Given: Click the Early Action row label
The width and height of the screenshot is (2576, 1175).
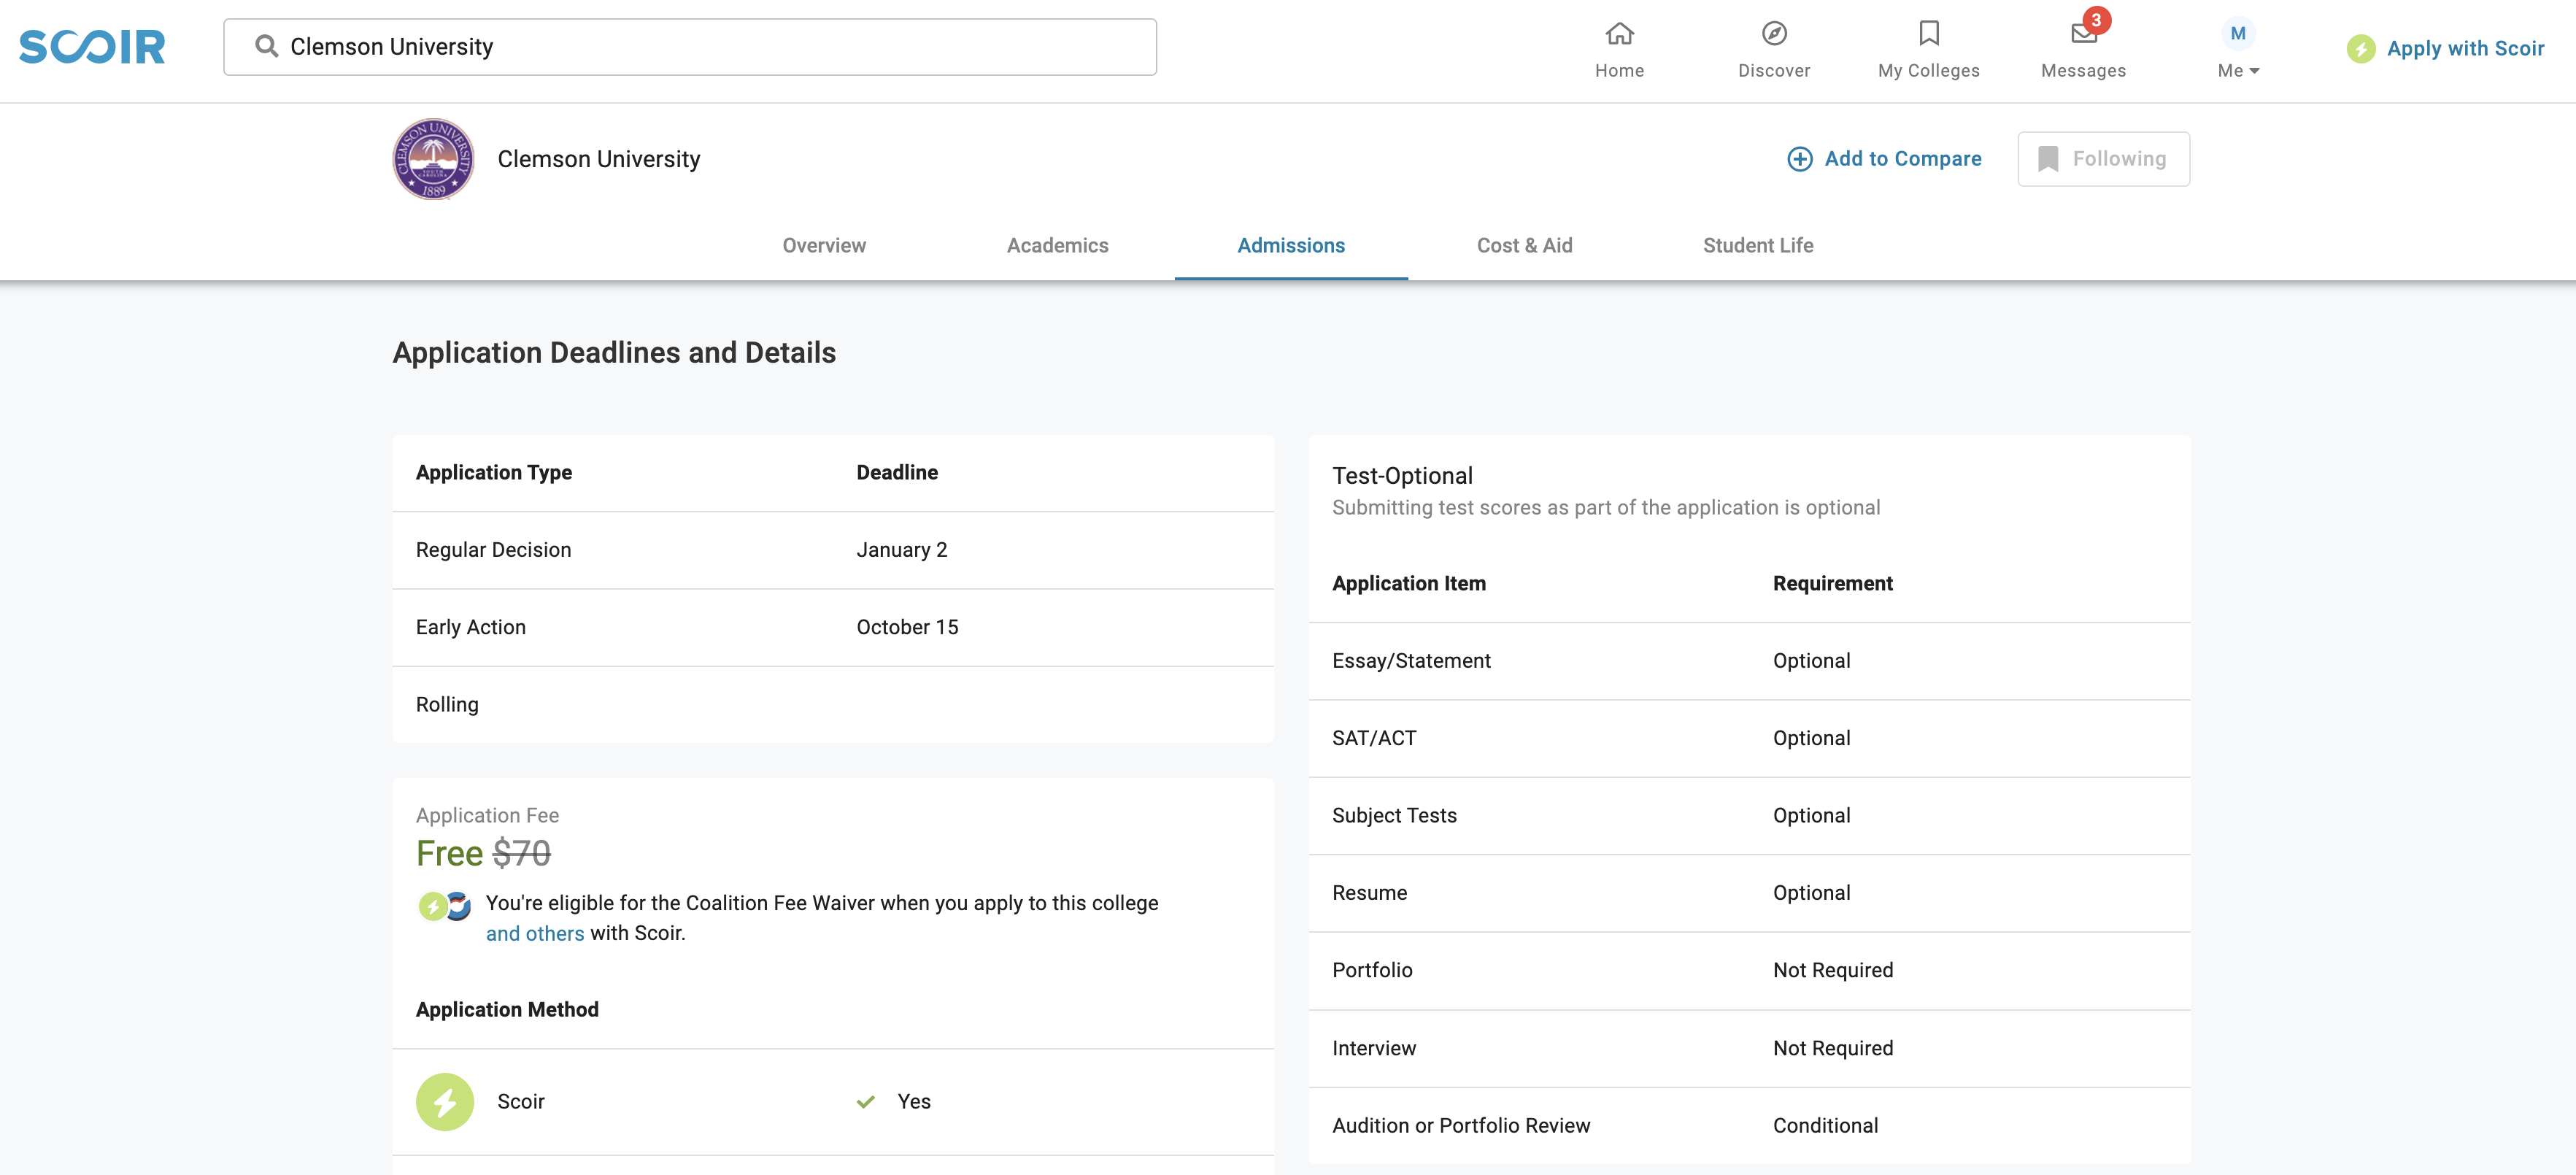Looking at the screenshot, I should click(x=470, y=627).
